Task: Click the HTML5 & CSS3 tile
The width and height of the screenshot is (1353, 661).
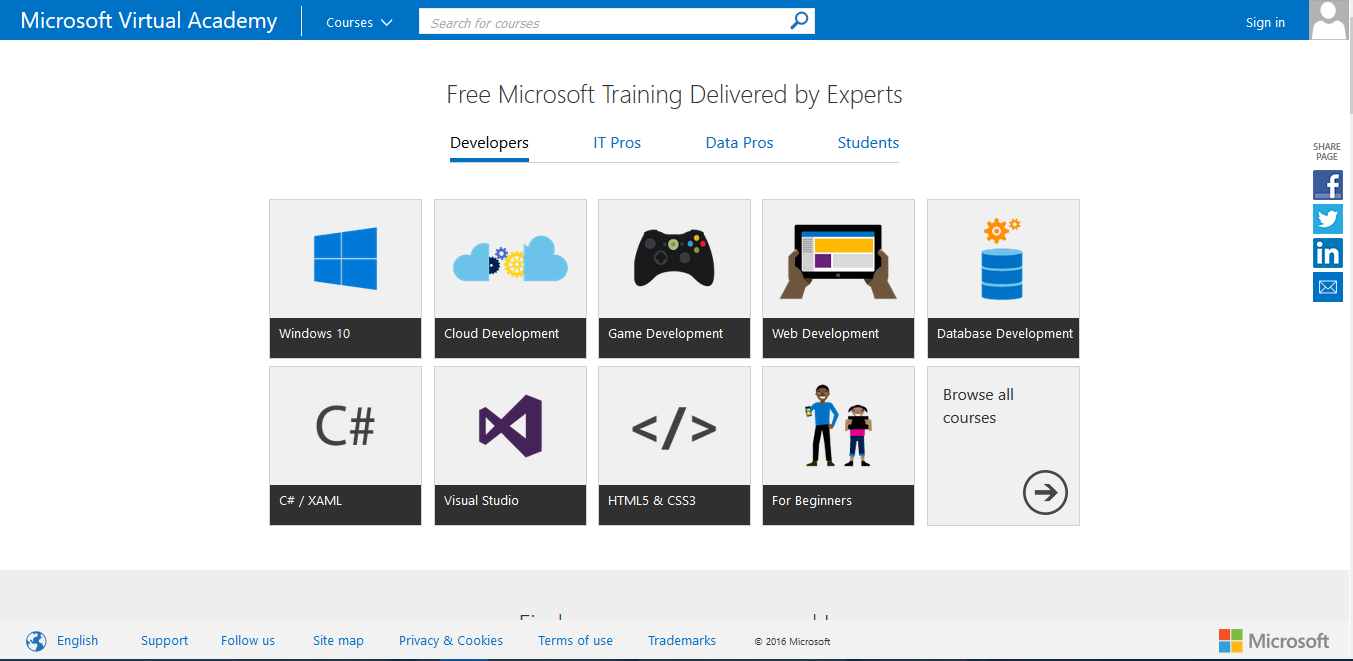Action: [x=674, y=445]
